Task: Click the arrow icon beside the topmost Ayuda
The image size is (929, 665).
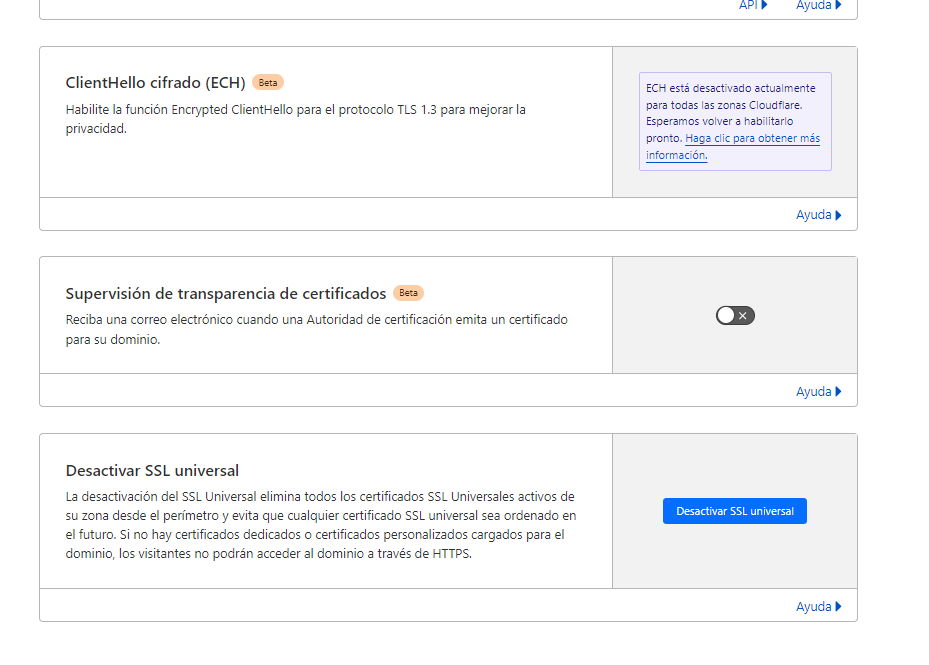Action: [x=838, y=5]
